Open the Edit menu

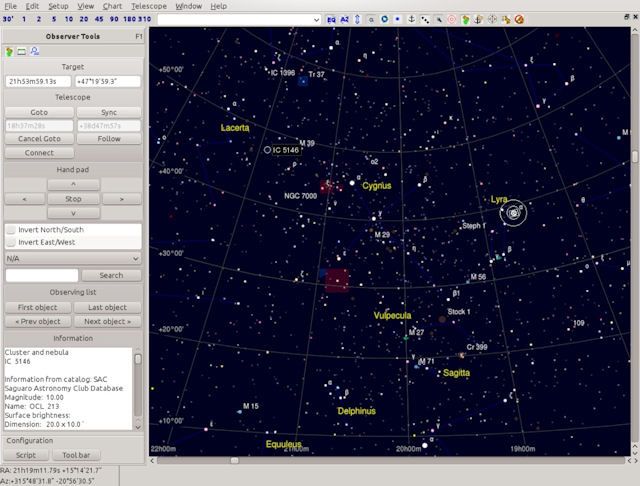pyautogui.click(x=32, y=6)
